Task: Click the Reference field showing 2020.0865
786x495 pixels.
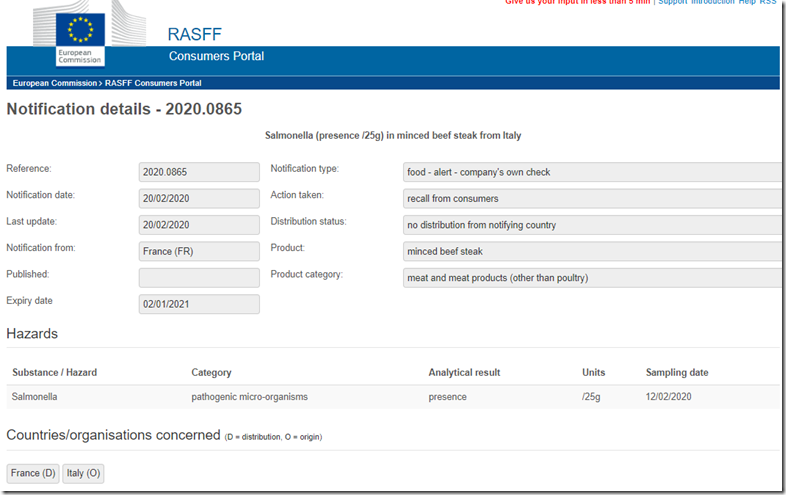Action: (199, 173)
